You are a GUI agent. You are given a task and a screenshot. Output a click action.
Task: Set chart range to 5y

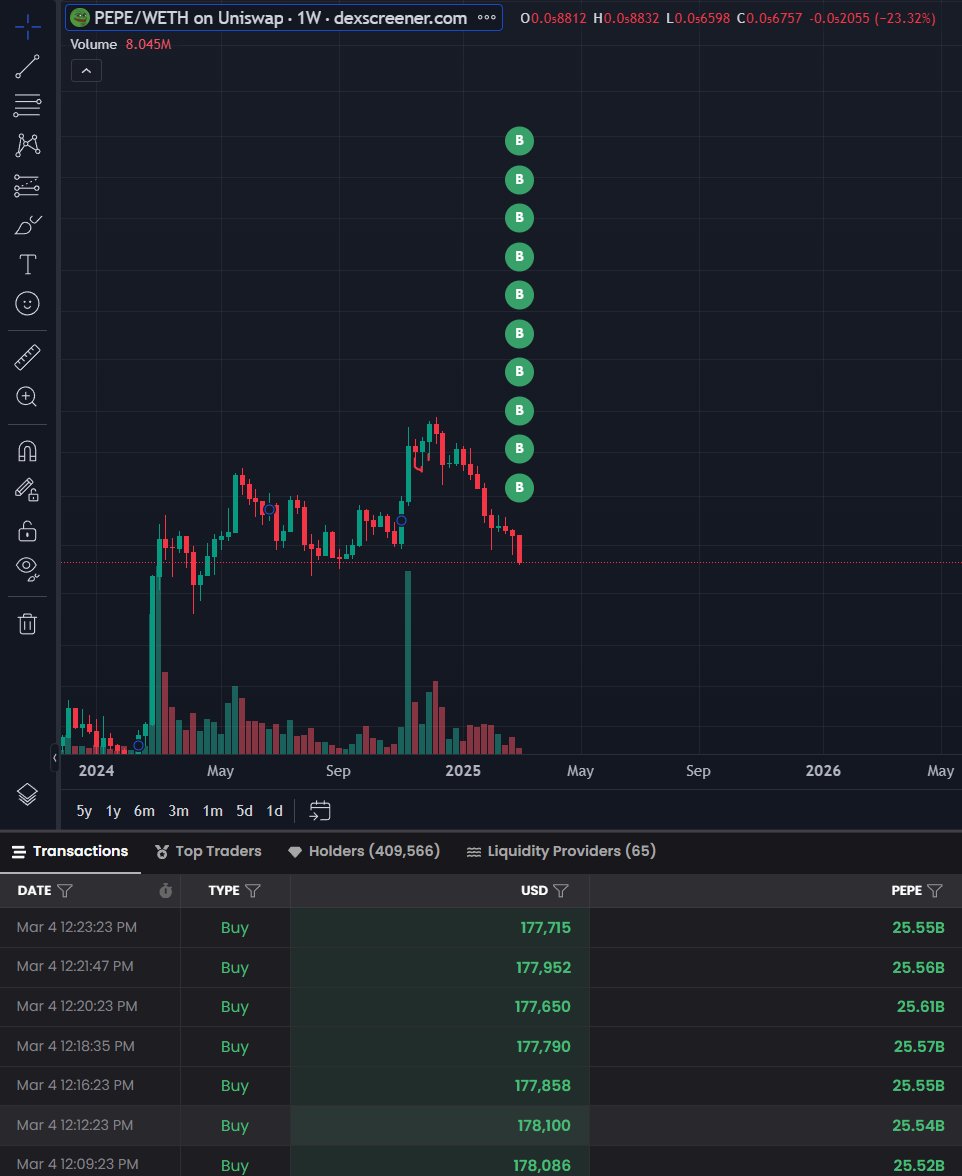click(84, 811)
